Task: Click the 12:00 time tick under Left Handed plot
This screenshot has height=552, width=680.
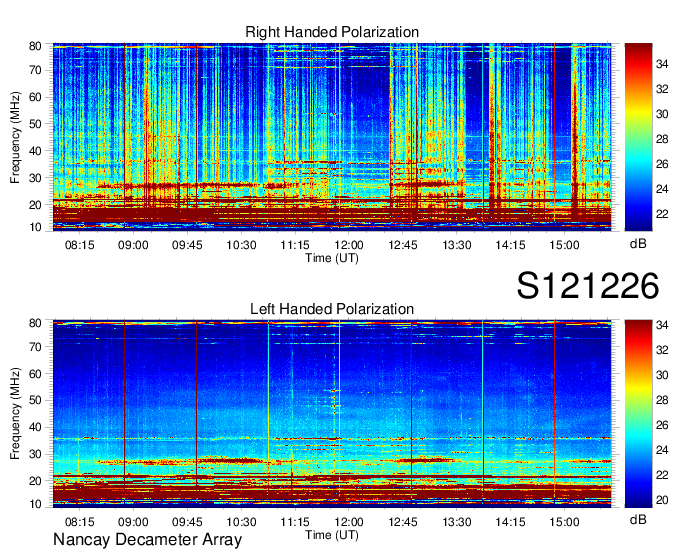Action: (x=349, y=522)
